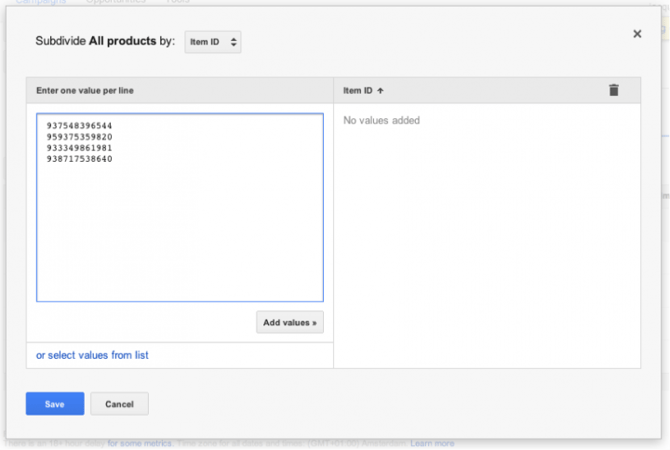Click the 'No values added' message
This screenshot has width=670, height=450.
[x=381, y=121]
